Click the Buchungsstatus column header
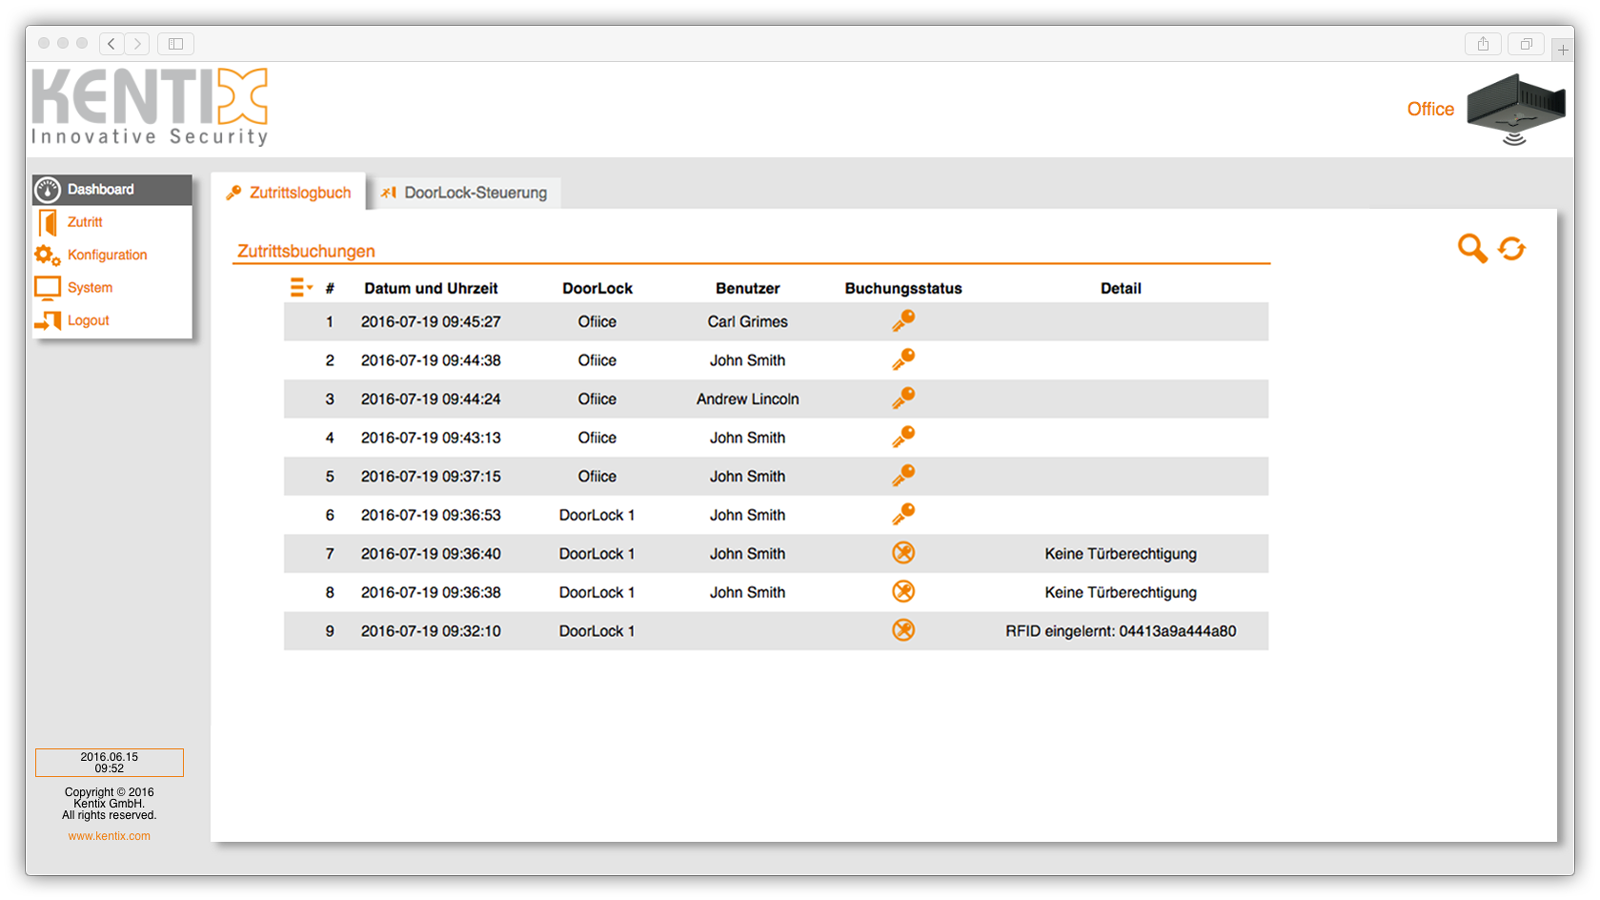1600x900 pixels. click(903, 288)
